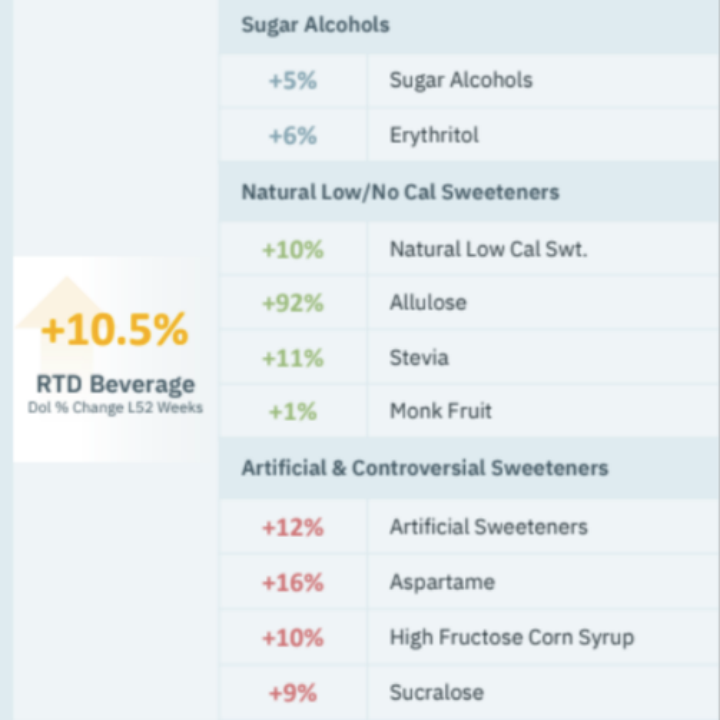Open the Artificial & Controversial Sweeteners header
720x720 pixels.
coord(425,468)
